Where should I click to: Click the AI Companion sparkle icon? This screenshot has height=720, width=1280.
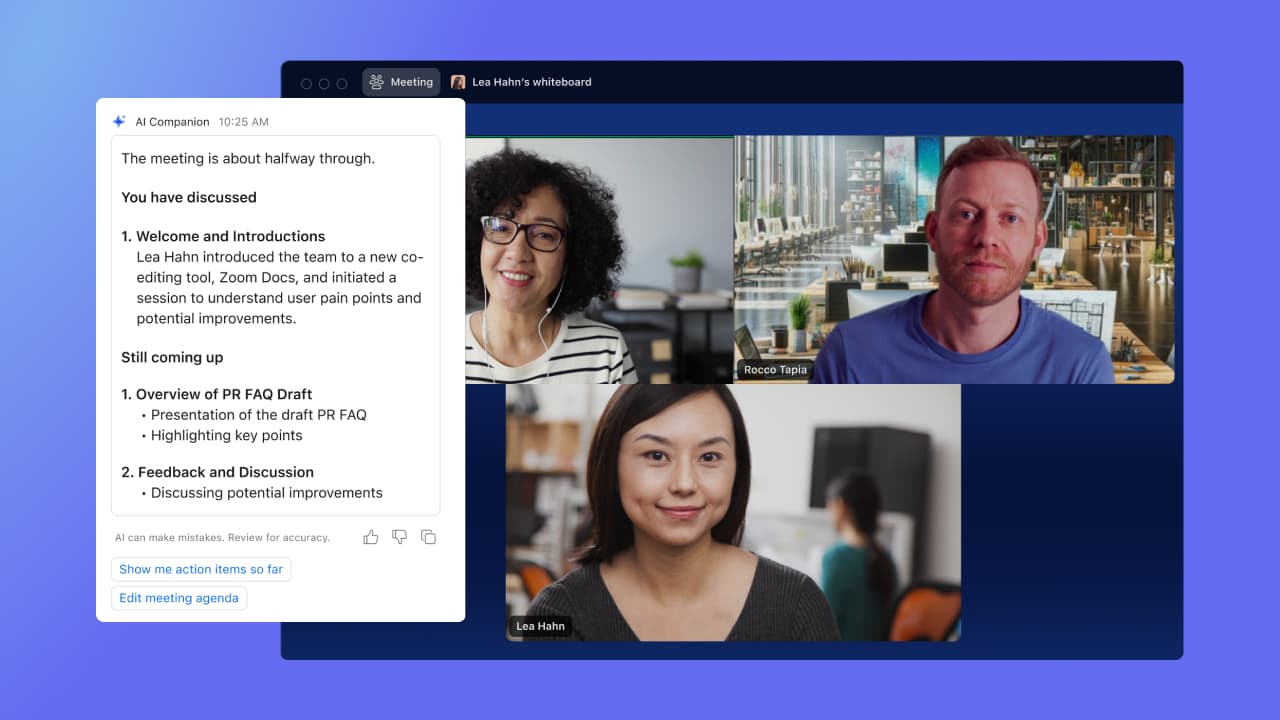click(118, 121)
